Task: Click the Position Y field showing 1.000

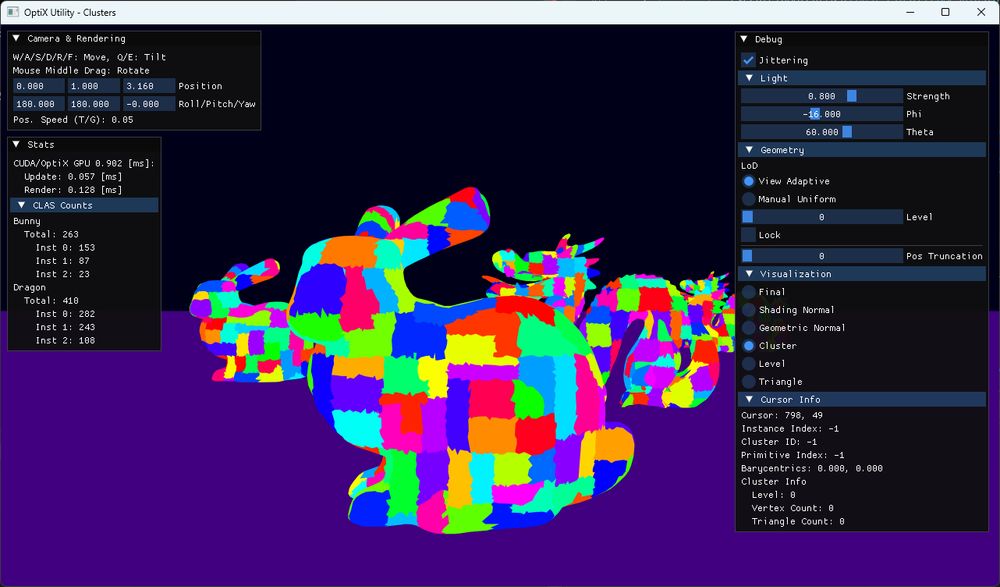Action: tap(94, 85)
